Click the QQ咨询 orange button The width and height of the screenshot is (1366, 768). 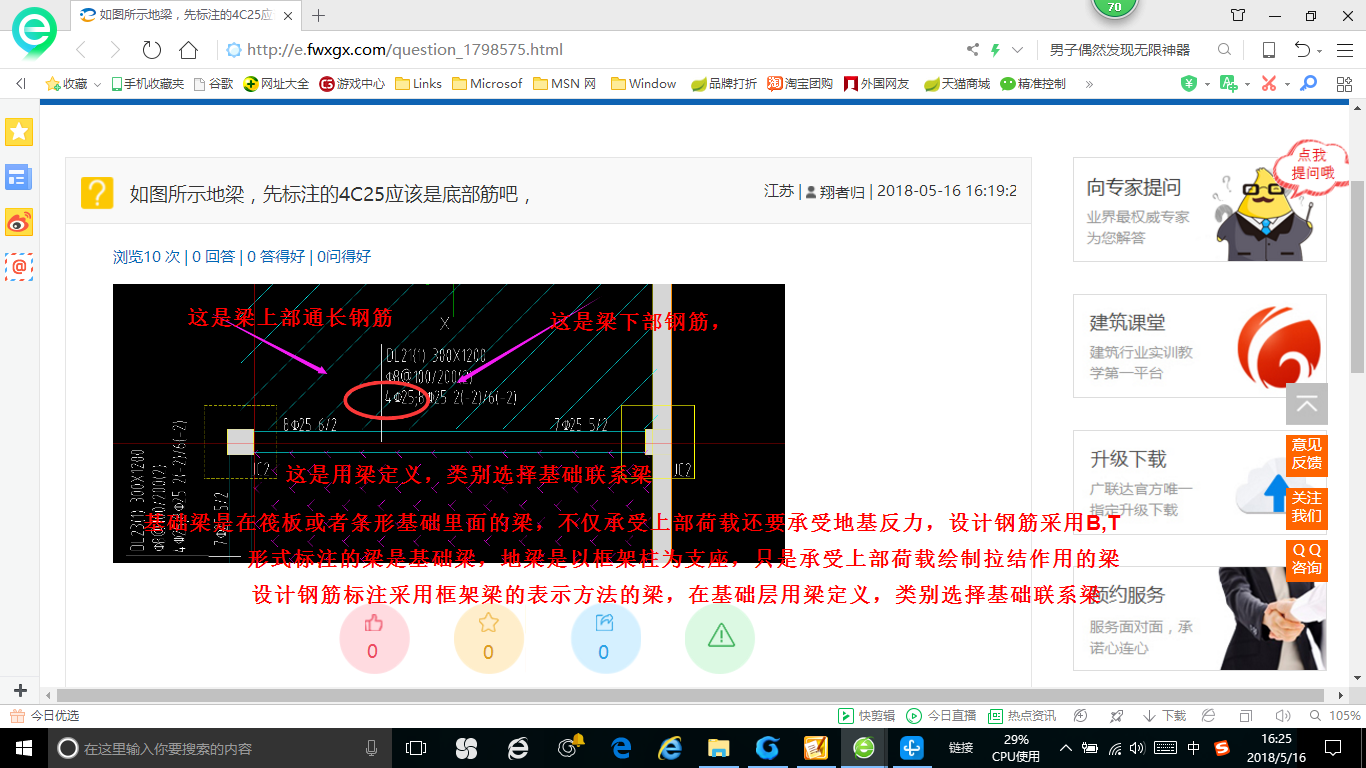[1306, 559]
